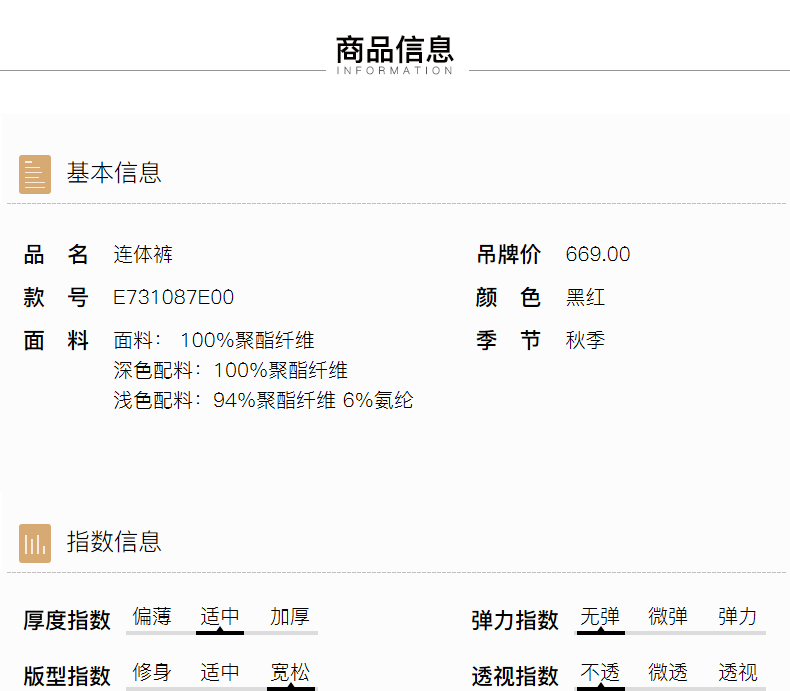
Task: Pick the 加厚 thickness option
Action: pos(290,617)
